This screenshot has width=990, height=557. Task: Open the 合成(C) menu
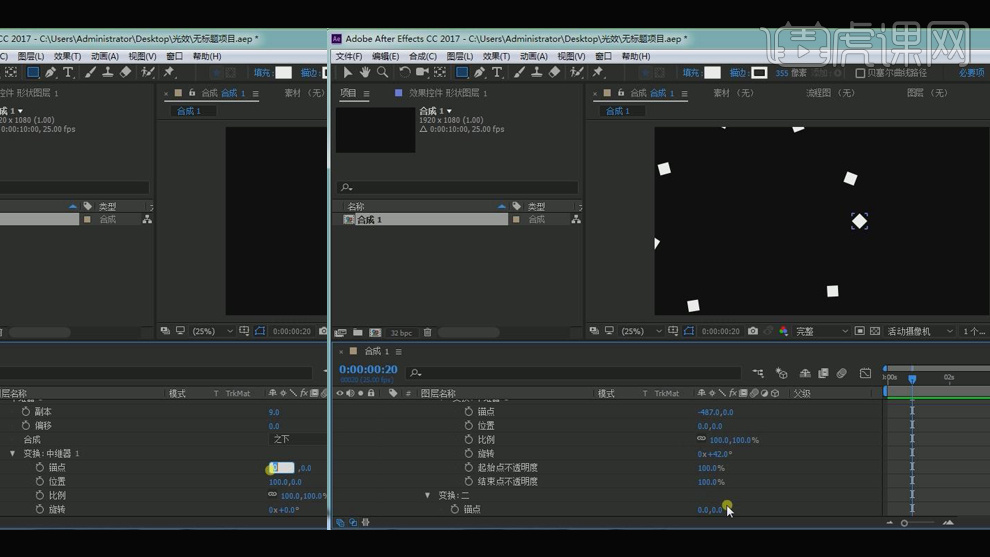[x=422, y=56]
